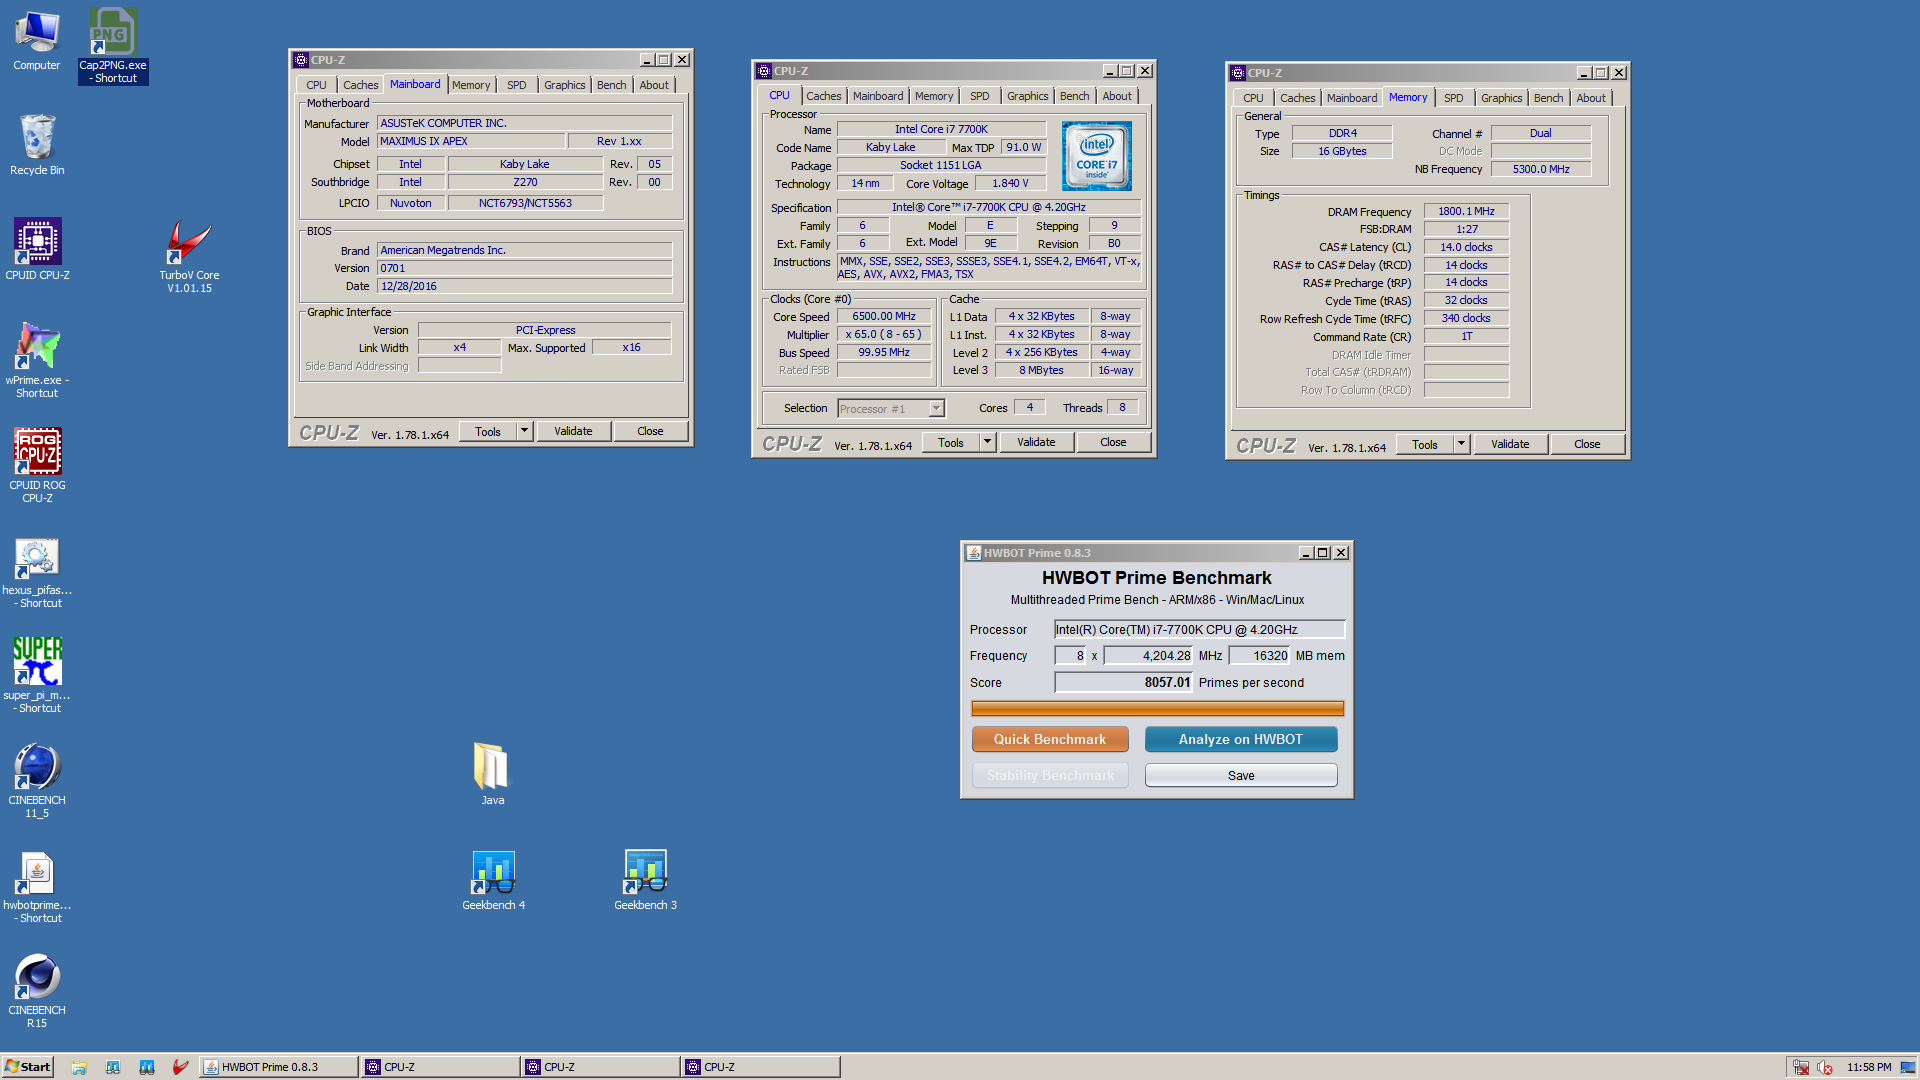
Task: Launch Geekbench 3 desktop icon
Action: click(x=645, y=880)
